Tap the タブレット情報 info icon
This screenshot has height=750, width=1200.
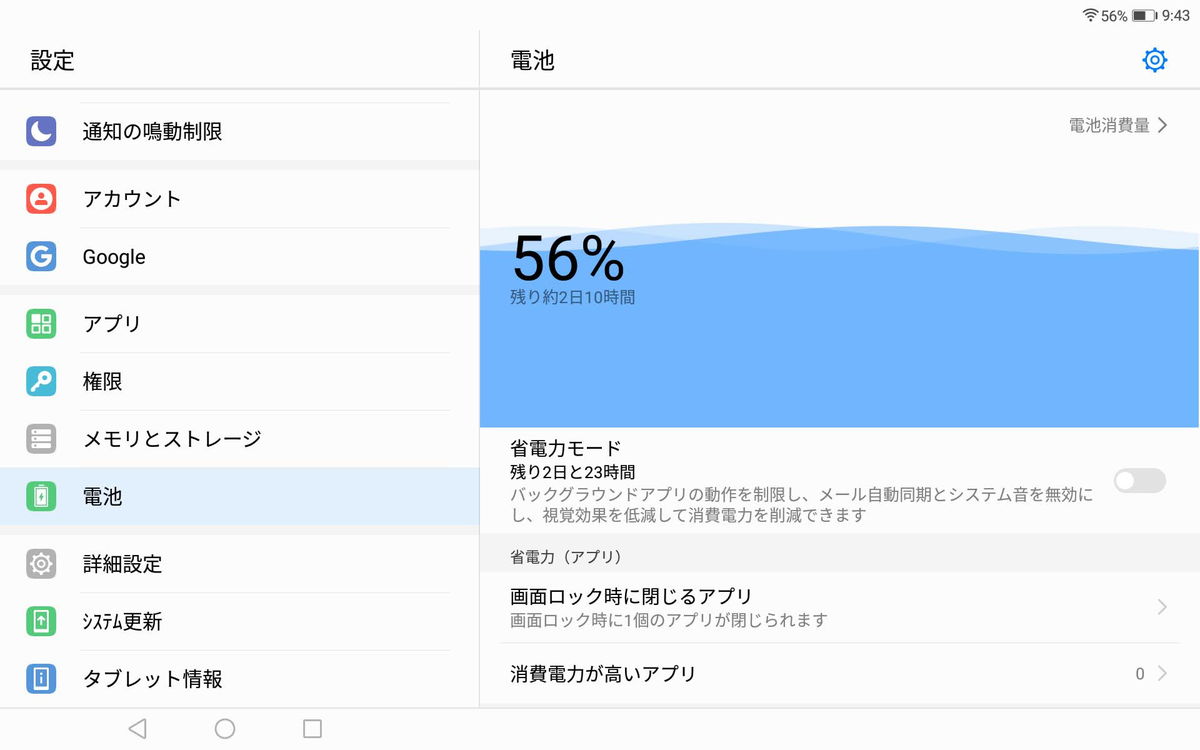[x=41, y=679]
